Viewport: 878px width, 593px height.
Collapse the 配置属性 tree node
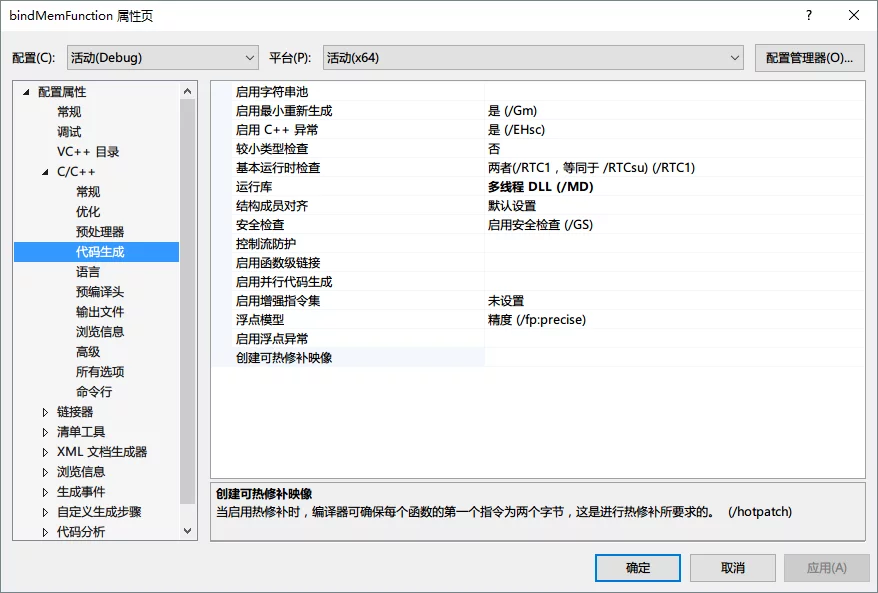click(x=26, y=92)
